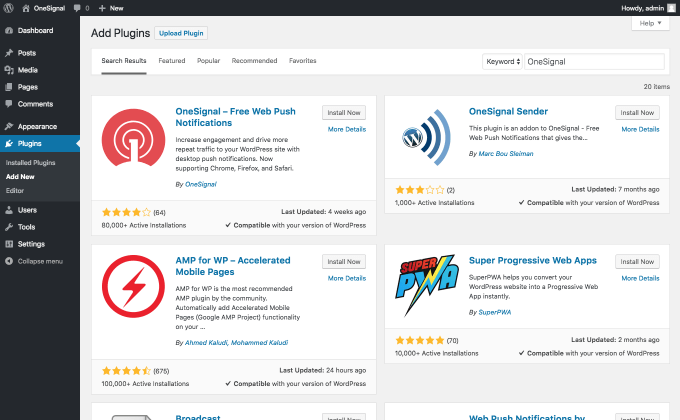Open author link SuperPWA
Image resolution: width=680 pixels, height=420 pixels.
(494, 312)
